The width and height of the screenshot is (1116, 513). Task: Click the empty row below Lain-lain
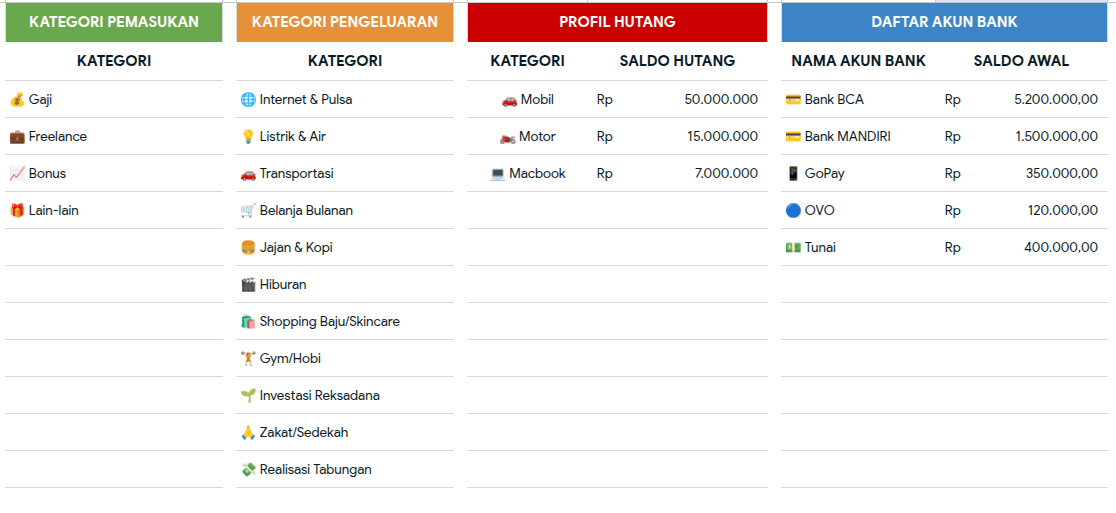coord(114,248)
